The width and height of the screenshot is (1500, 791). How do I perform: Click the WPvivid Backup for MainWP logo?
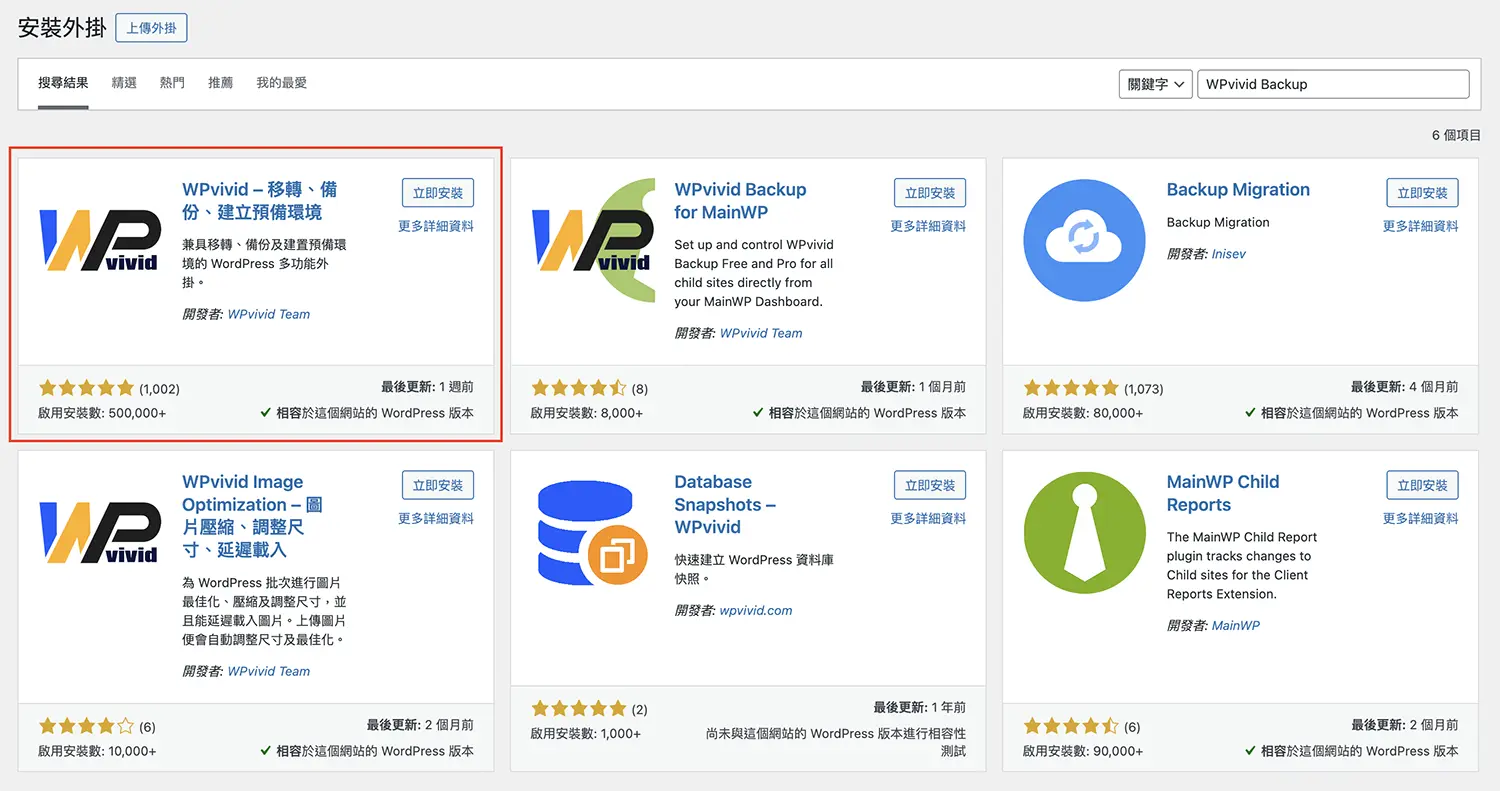click(x=592, y=240)
